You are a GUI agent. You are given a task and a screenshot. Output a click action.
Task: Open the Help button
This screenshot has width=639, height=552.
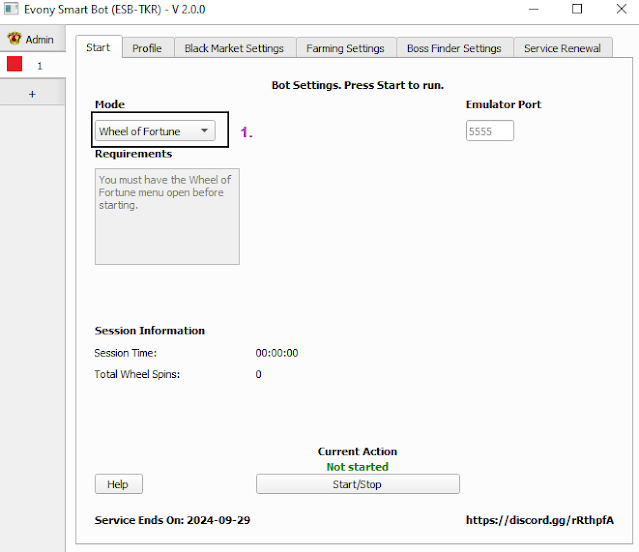click(x=119, y=484)
